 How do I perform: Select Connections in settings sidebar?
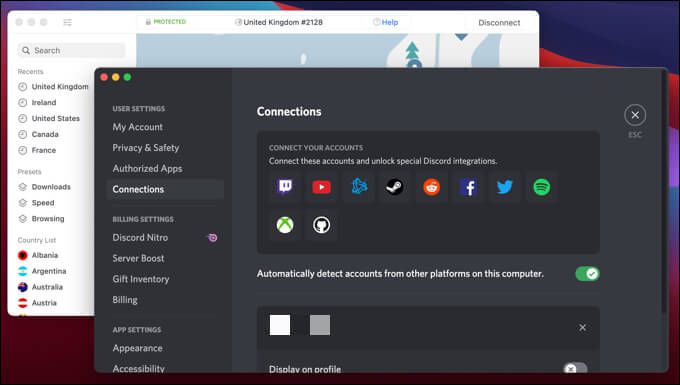(x=165, y=189)
